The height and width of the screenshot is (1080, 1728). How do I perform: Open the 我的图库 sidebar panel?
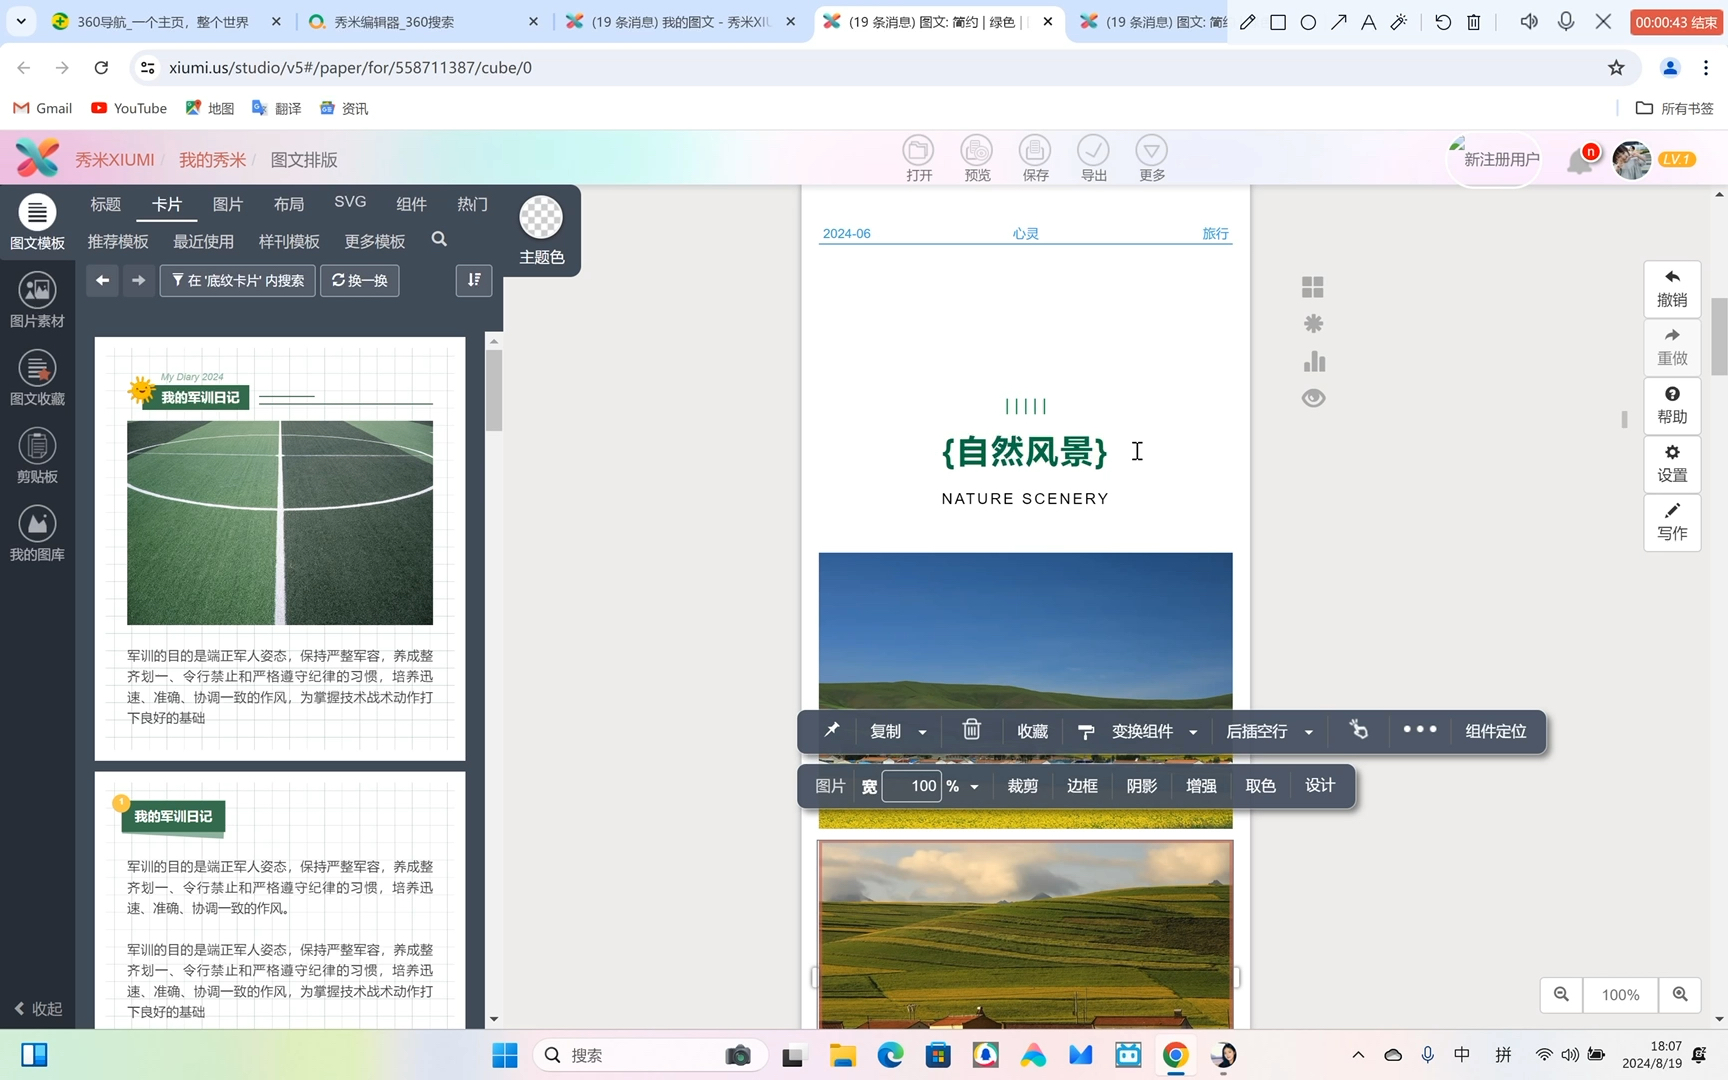[37, 535]
